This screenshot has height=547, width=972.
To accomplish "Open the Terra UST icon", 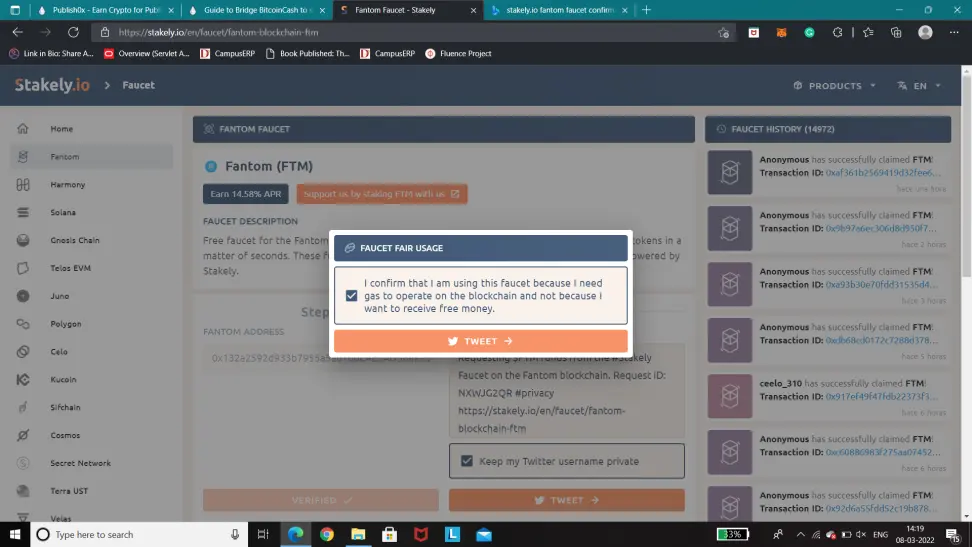I will pos(23,491).
